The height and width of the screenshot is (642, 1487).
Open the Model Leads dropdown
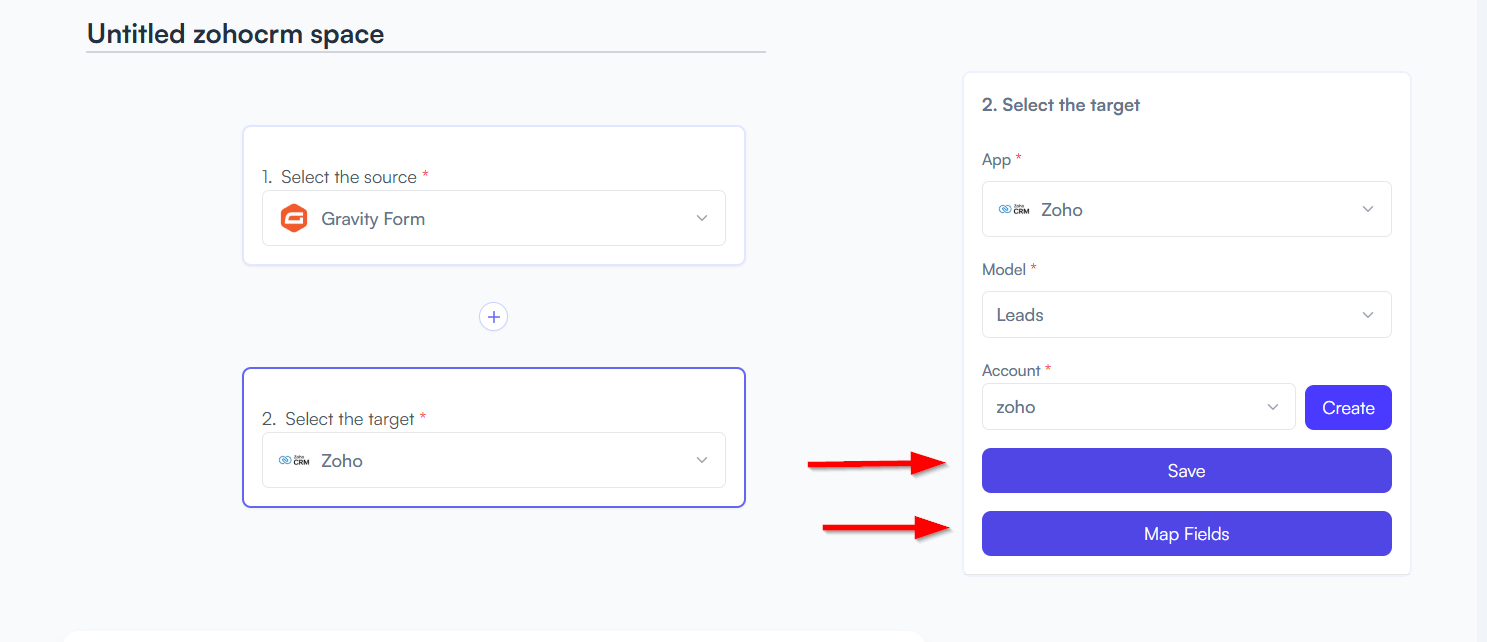pyautogui.click(x=1187, y=314)
